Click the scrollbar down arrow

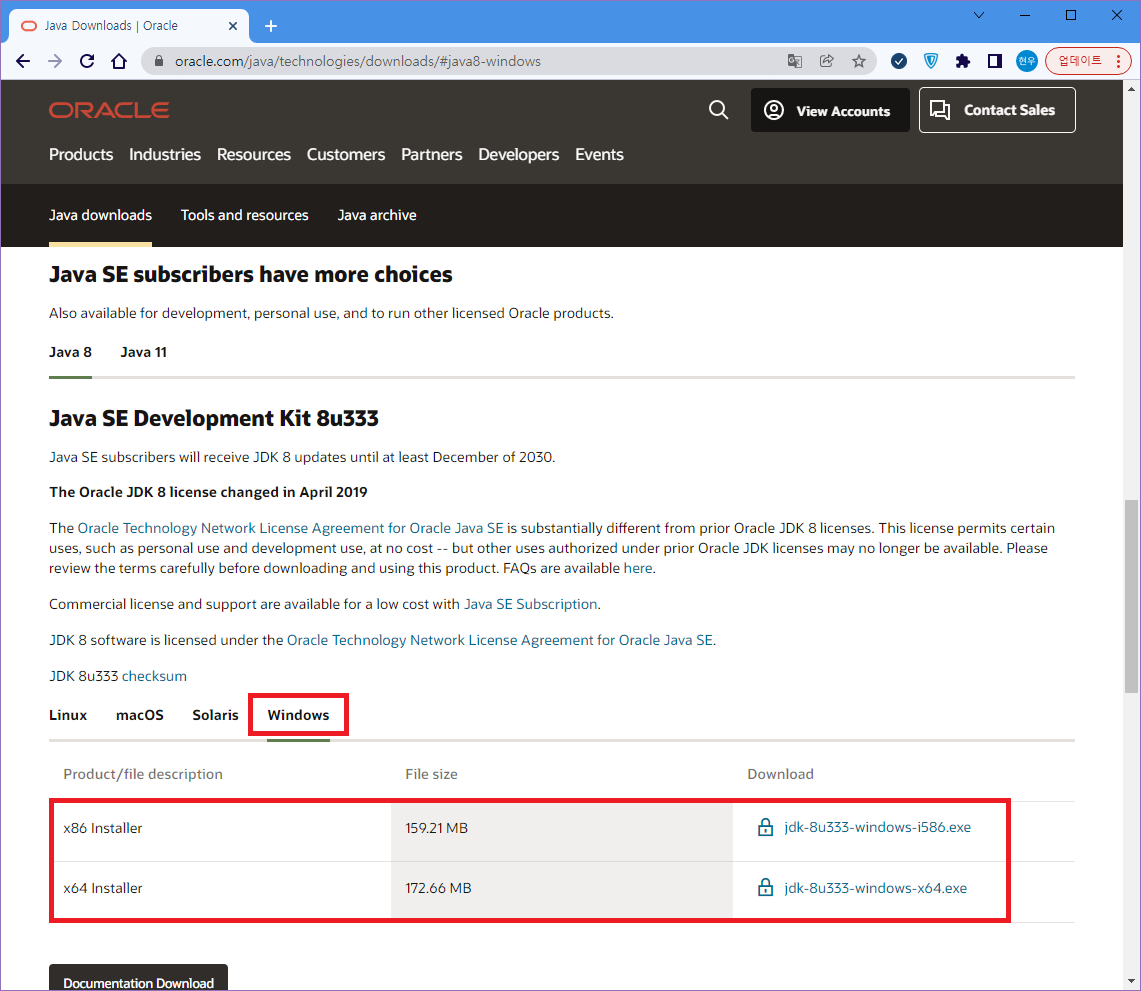(1132, 980)
